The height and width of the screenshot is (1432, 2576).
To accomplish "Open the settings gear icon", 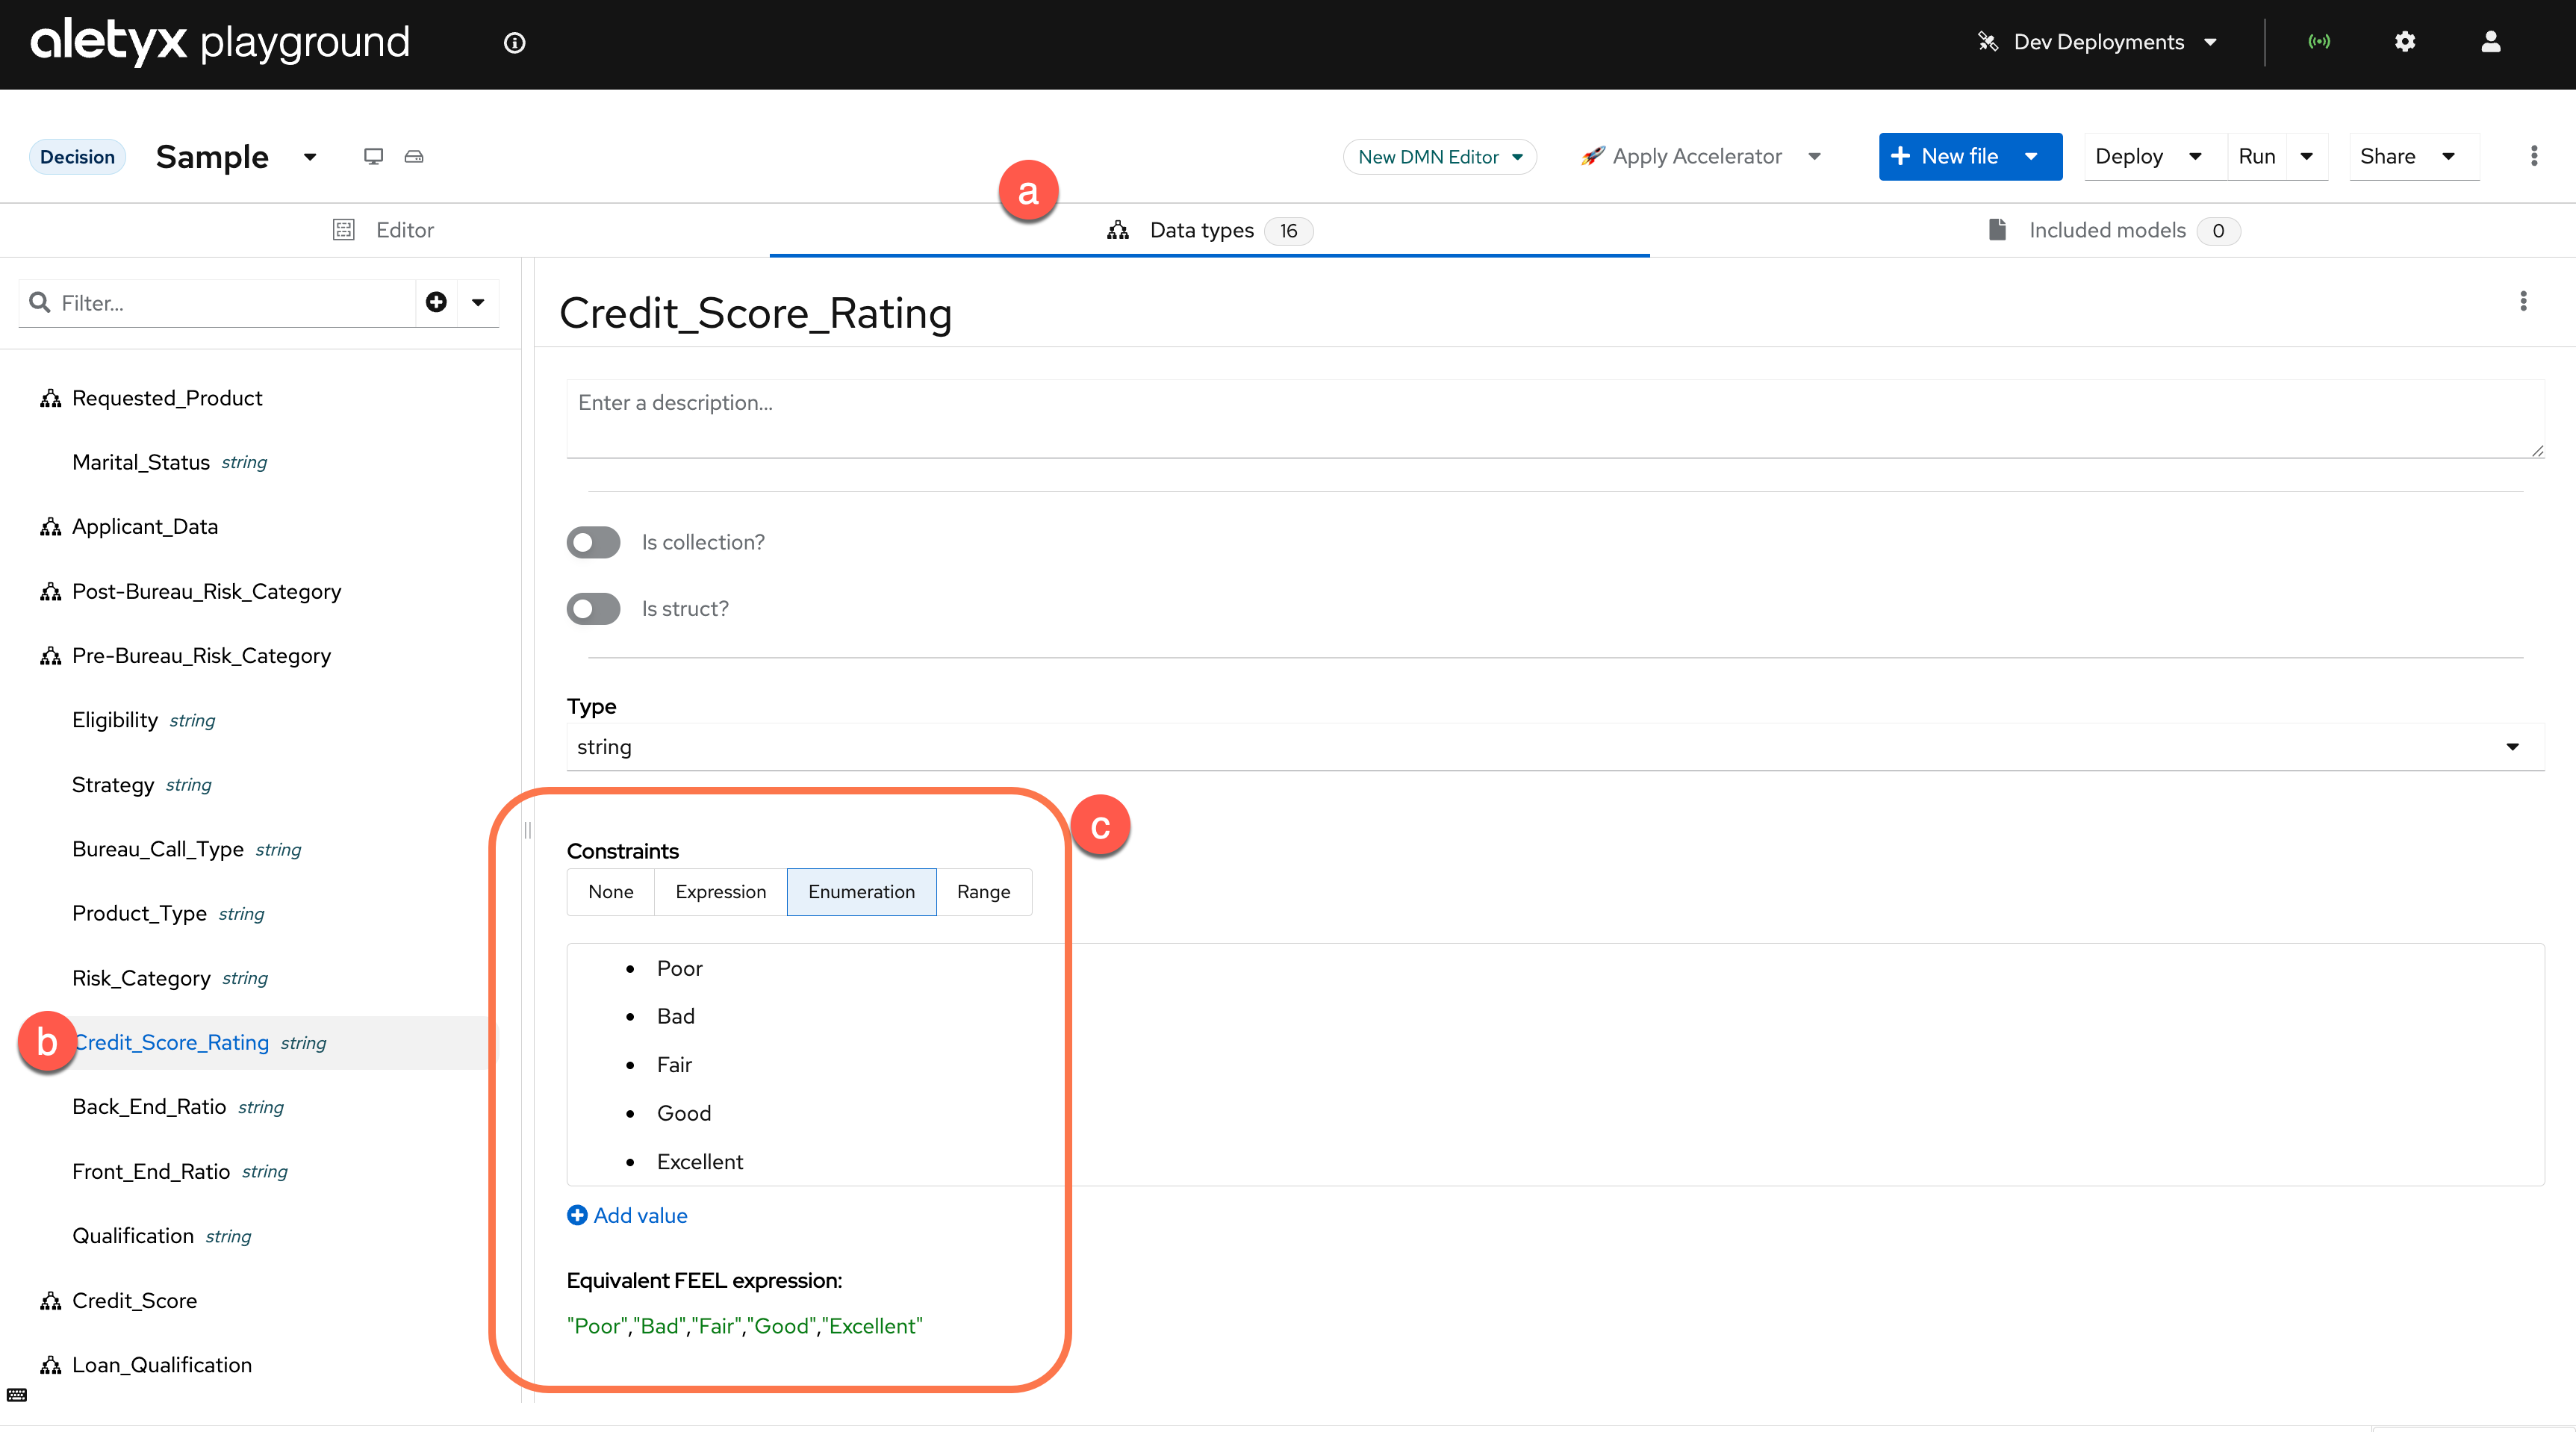I will click(x=2405, y=42).
